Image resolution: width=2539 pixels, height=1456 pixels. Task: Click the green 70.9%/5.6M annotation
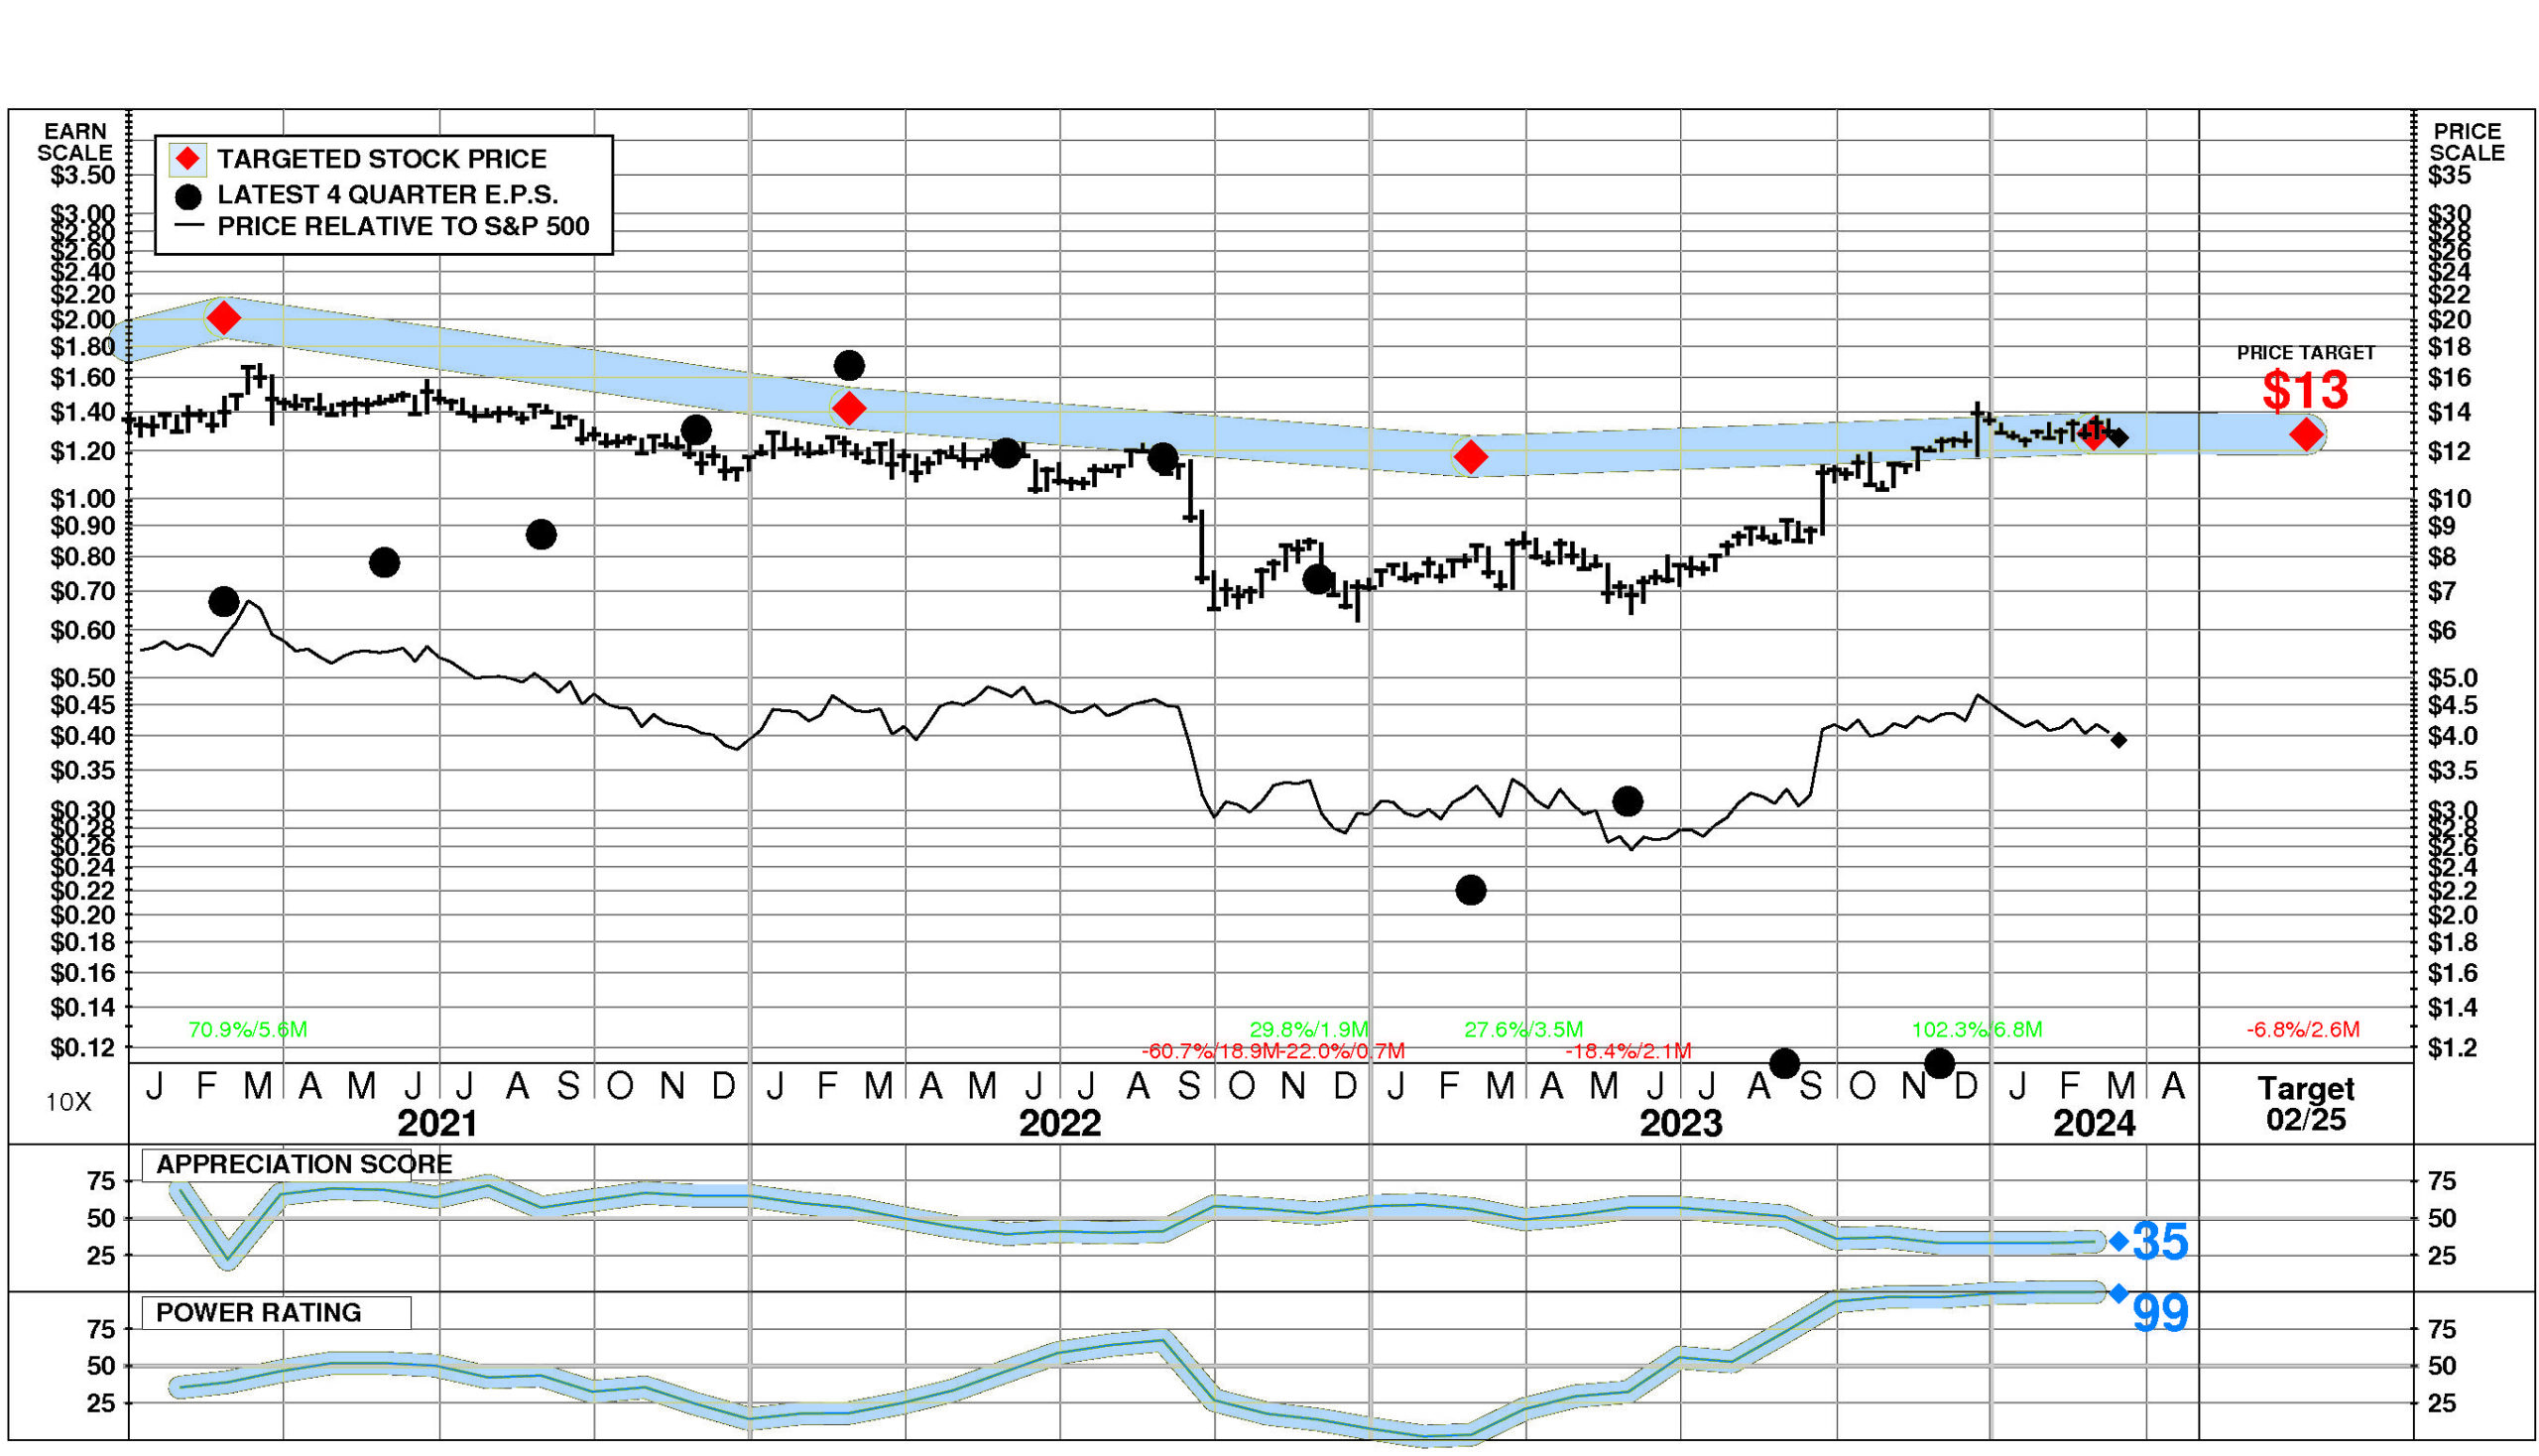pyautogui.click(x=247, y=1029)
